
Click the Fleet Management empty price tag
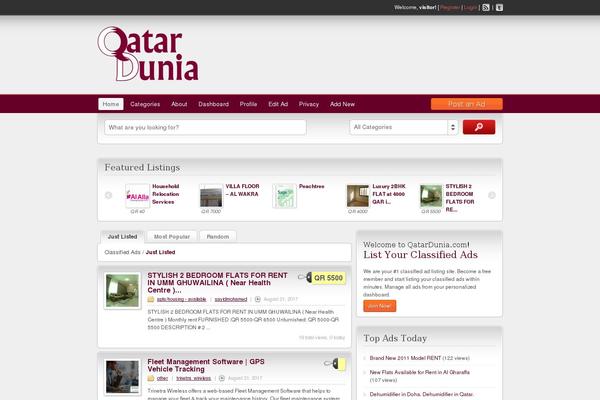(335, 364)
